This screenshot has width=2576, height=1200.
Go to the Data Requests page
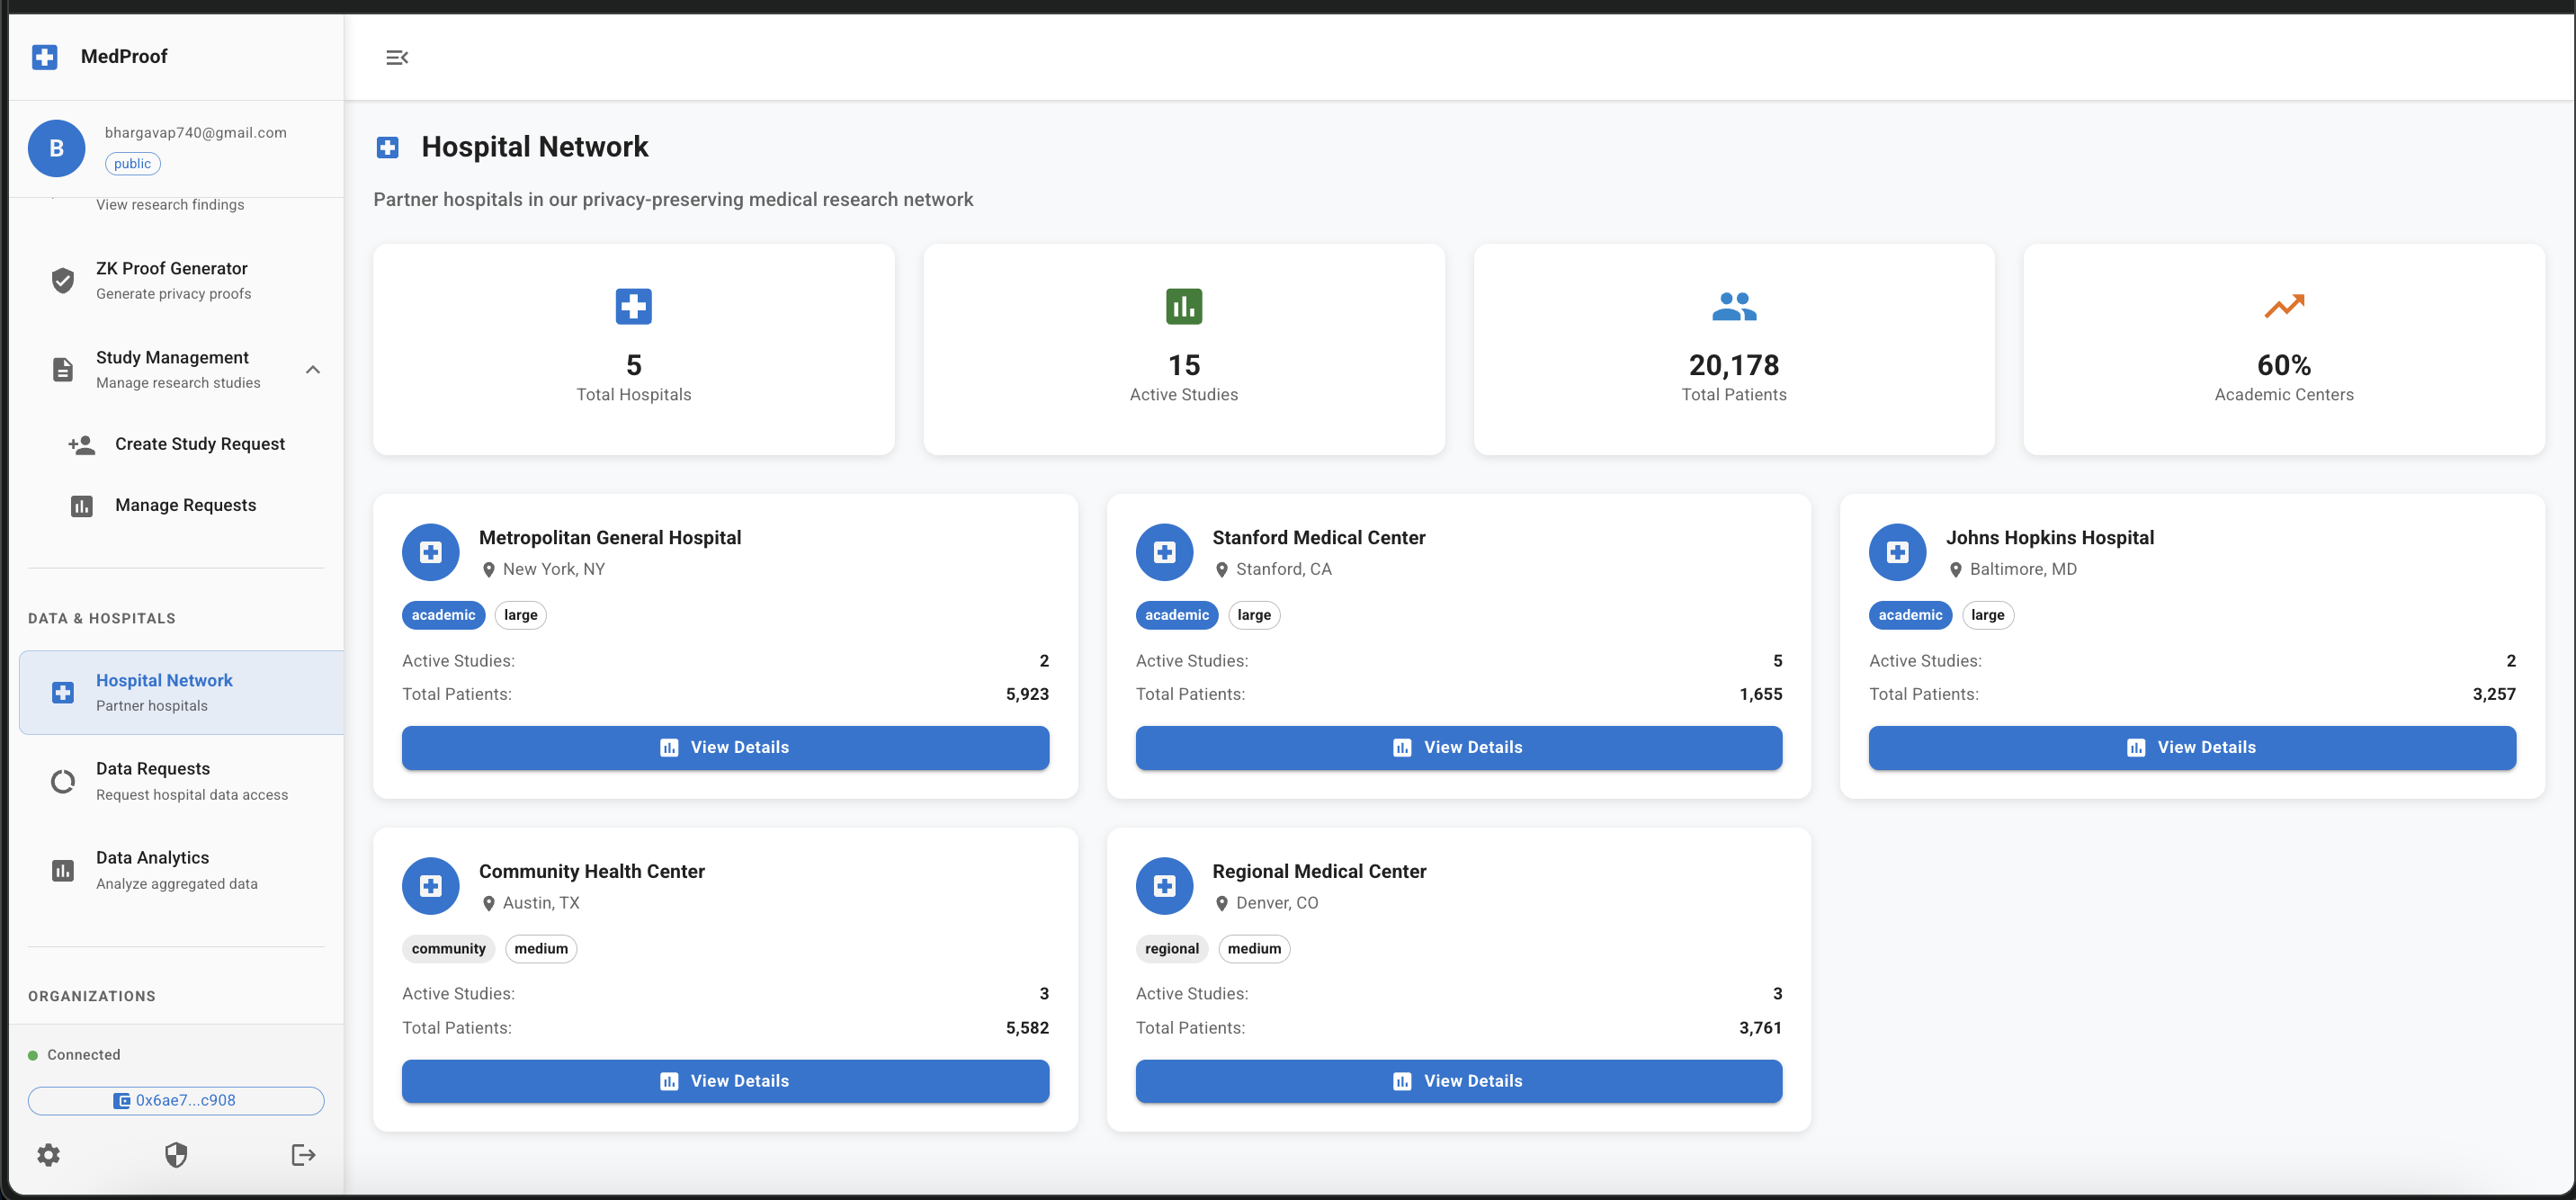(x=153, y=780)
